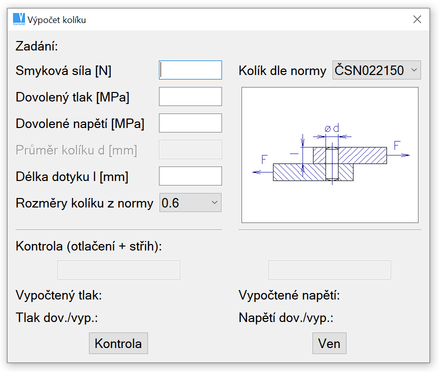Viewport: 439px width, 372px height.
Task: Close the Výpočet kolíku dialog
Action: [x=417, y=19]
